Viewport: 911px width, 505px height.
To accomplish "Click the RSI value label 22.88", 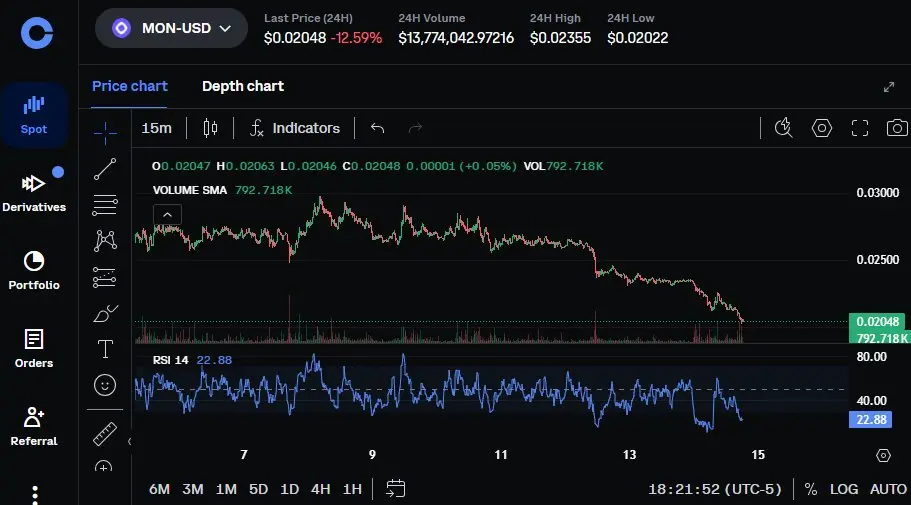I will pyautogui.click(x=870, y=420).
